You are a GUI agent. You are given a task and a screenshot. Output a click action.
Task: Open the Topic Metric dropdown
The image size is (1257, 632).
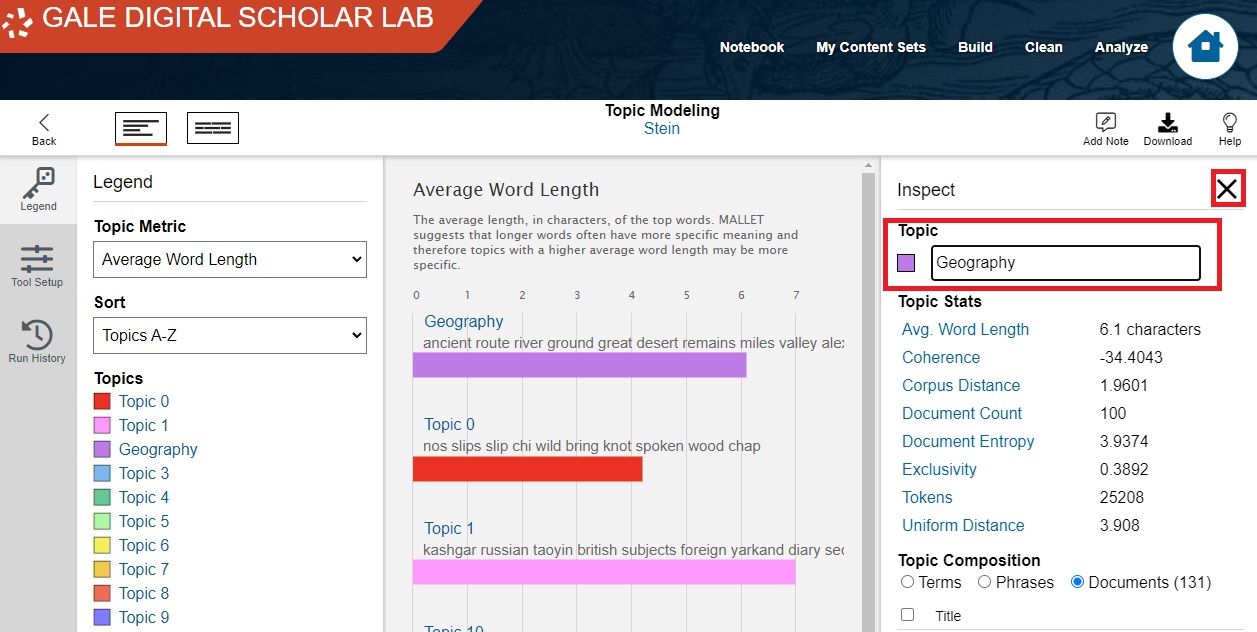point(230,259)
